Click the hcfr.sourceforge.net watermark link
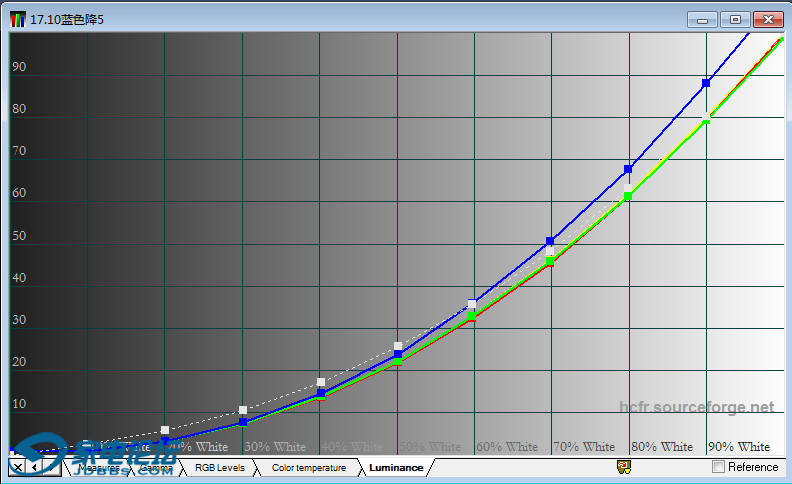This screenshot has height=484, width=792. pyautogui.click(x=696, y=408)
